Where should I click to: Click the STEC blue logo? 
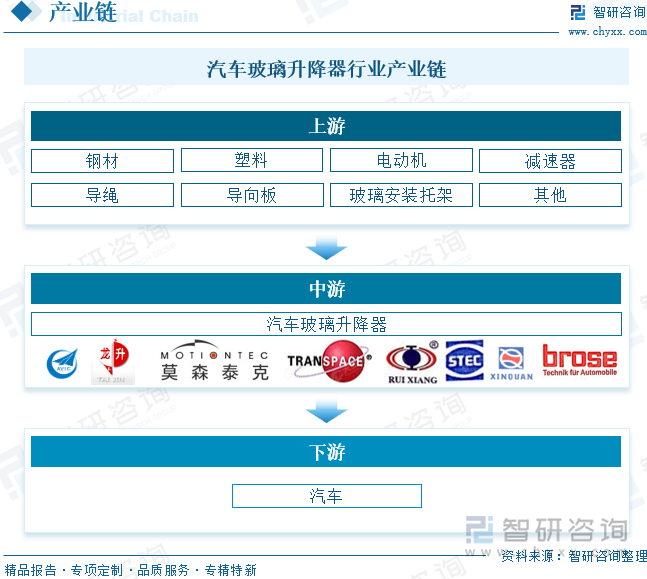pyautogui.click(x=465, y=360)
